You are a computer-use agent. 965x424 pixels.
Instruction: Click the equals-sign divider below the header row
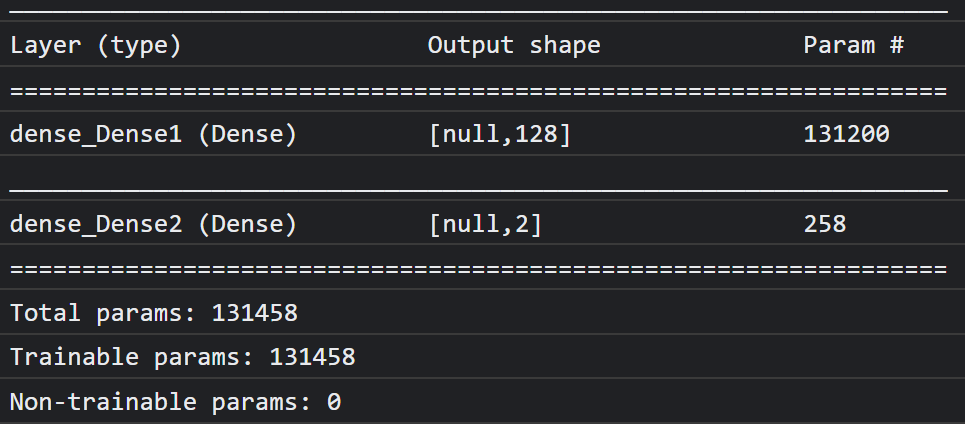(x=478, y=91)
